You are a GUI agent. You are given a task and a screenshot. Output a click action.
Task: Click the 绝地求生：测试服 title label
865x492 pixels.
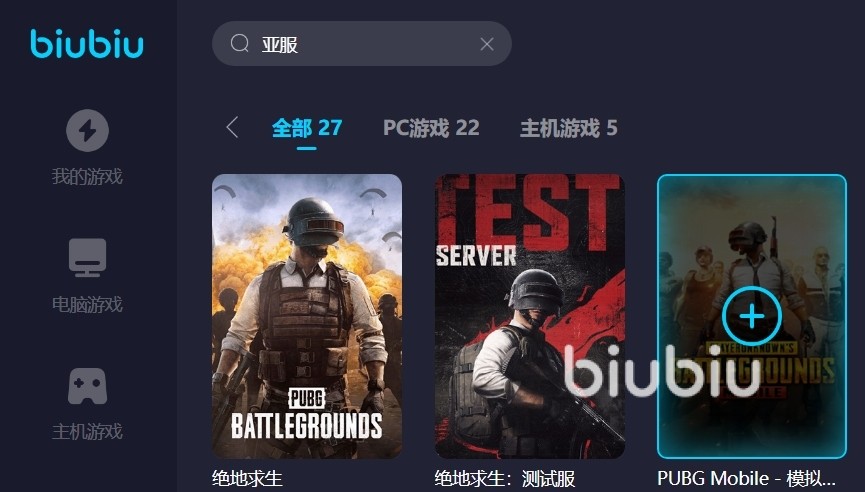[505, 478]
